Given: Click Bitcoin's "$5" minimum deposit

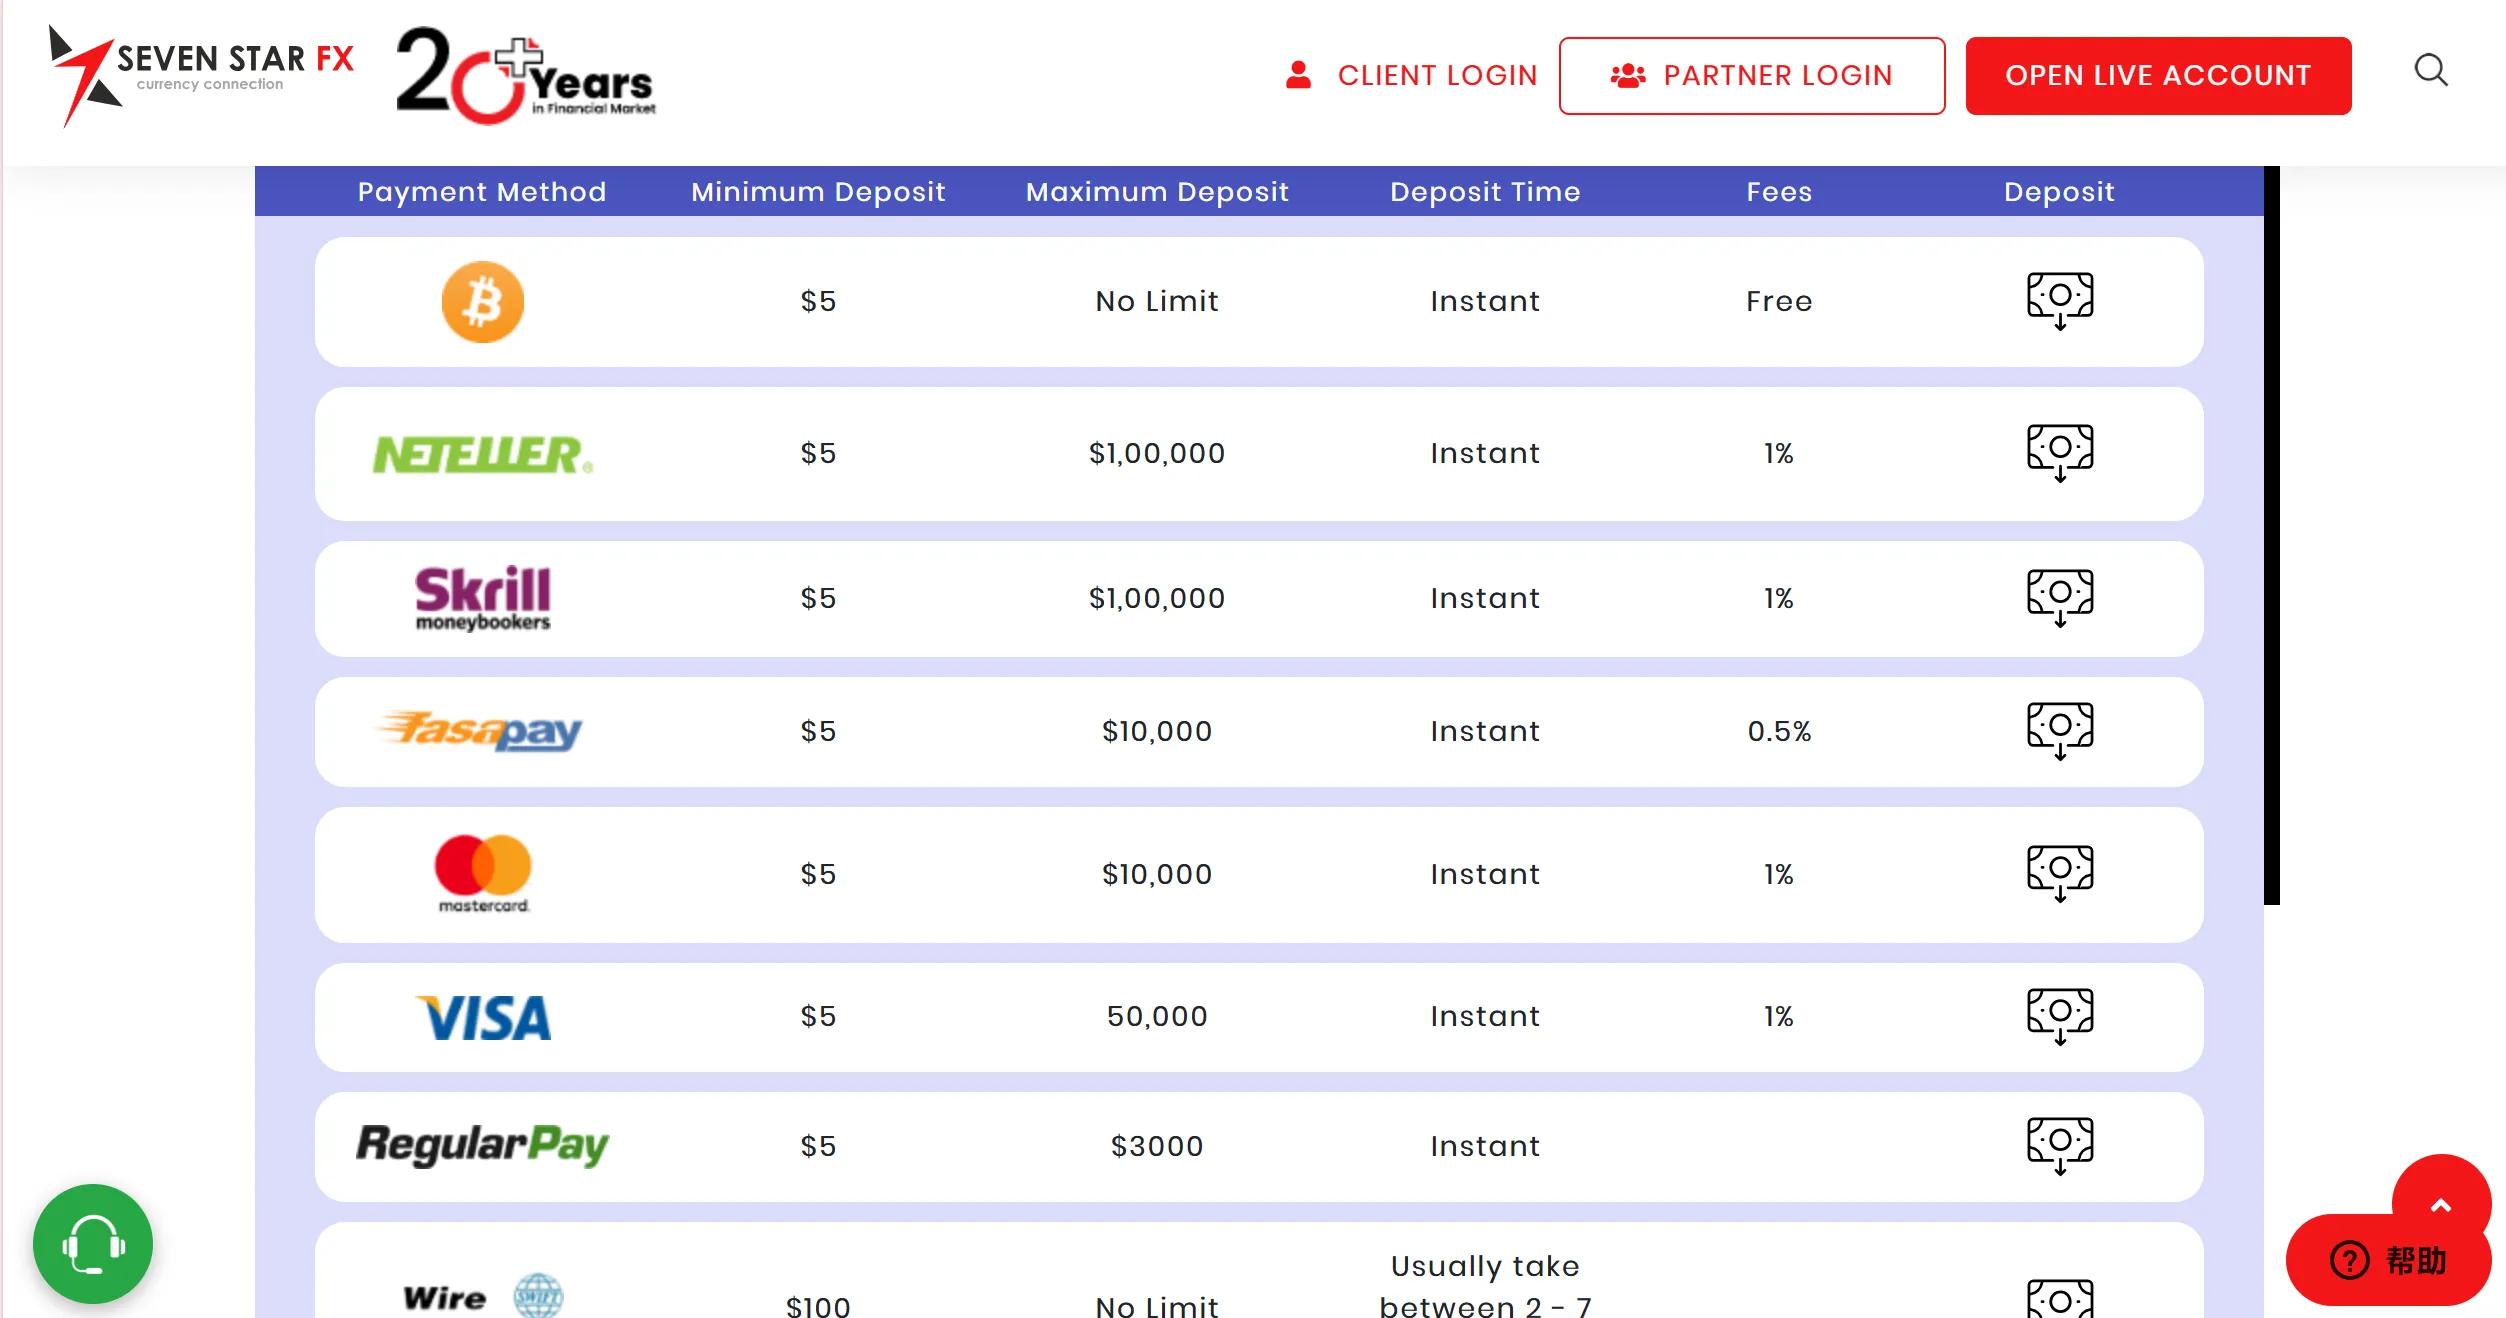Looking at the screenshot, I should [x=818, y=301].
